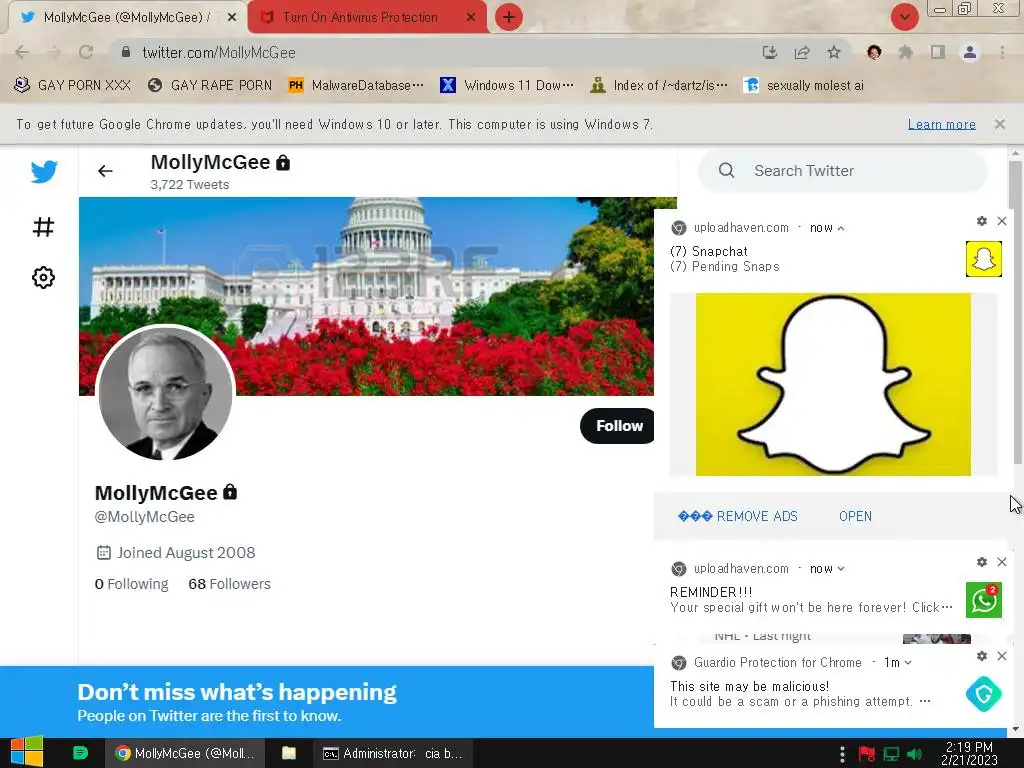This screenshot has width=1024, height=768.
Task: Click the Follow button
Action: (x=618, y=426)
